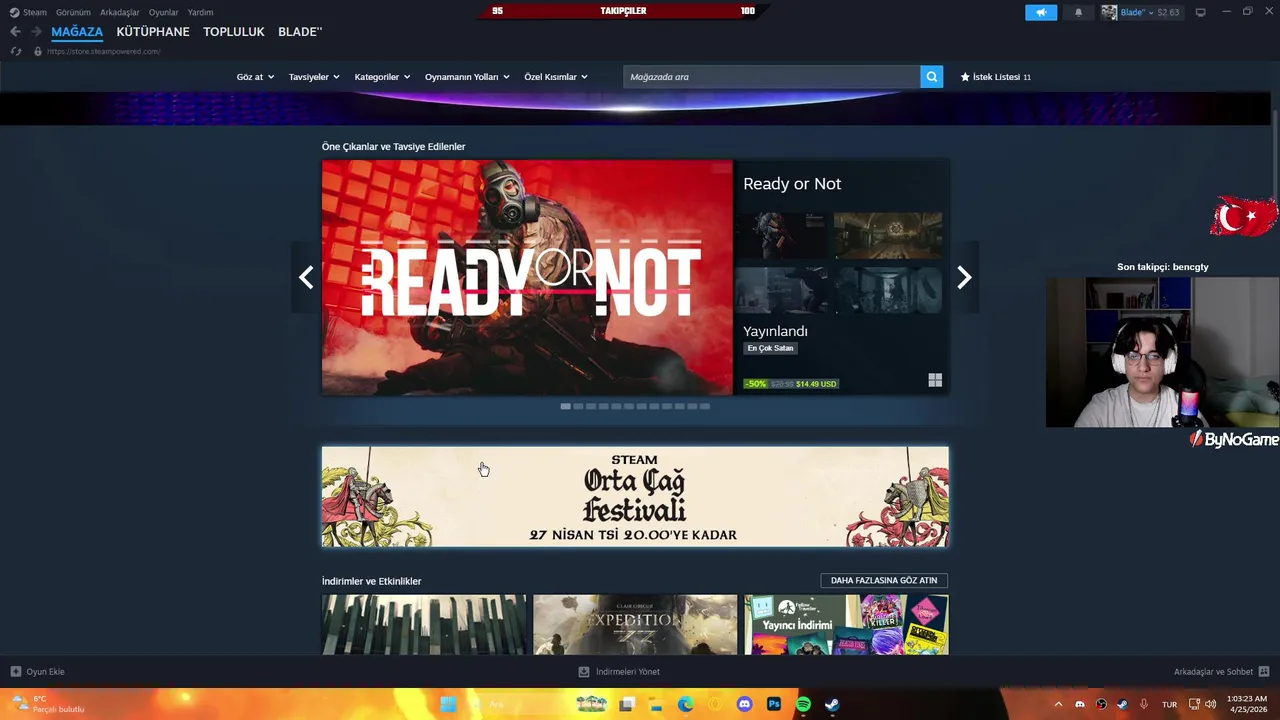The height and width of the screenshot is (720, 1280).
Task: Click the Mağazada ara search field
Action: (772, 77)
